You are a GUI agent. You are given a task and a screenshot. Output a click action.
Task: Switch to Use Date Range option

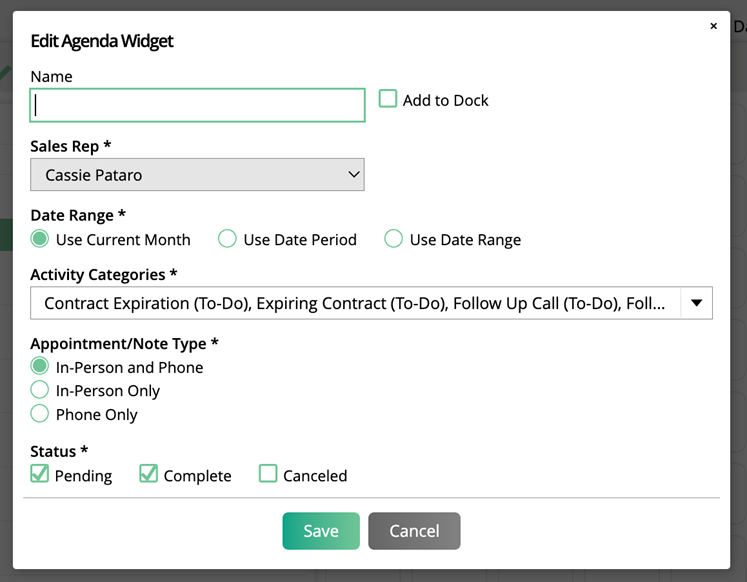(394, 239)
